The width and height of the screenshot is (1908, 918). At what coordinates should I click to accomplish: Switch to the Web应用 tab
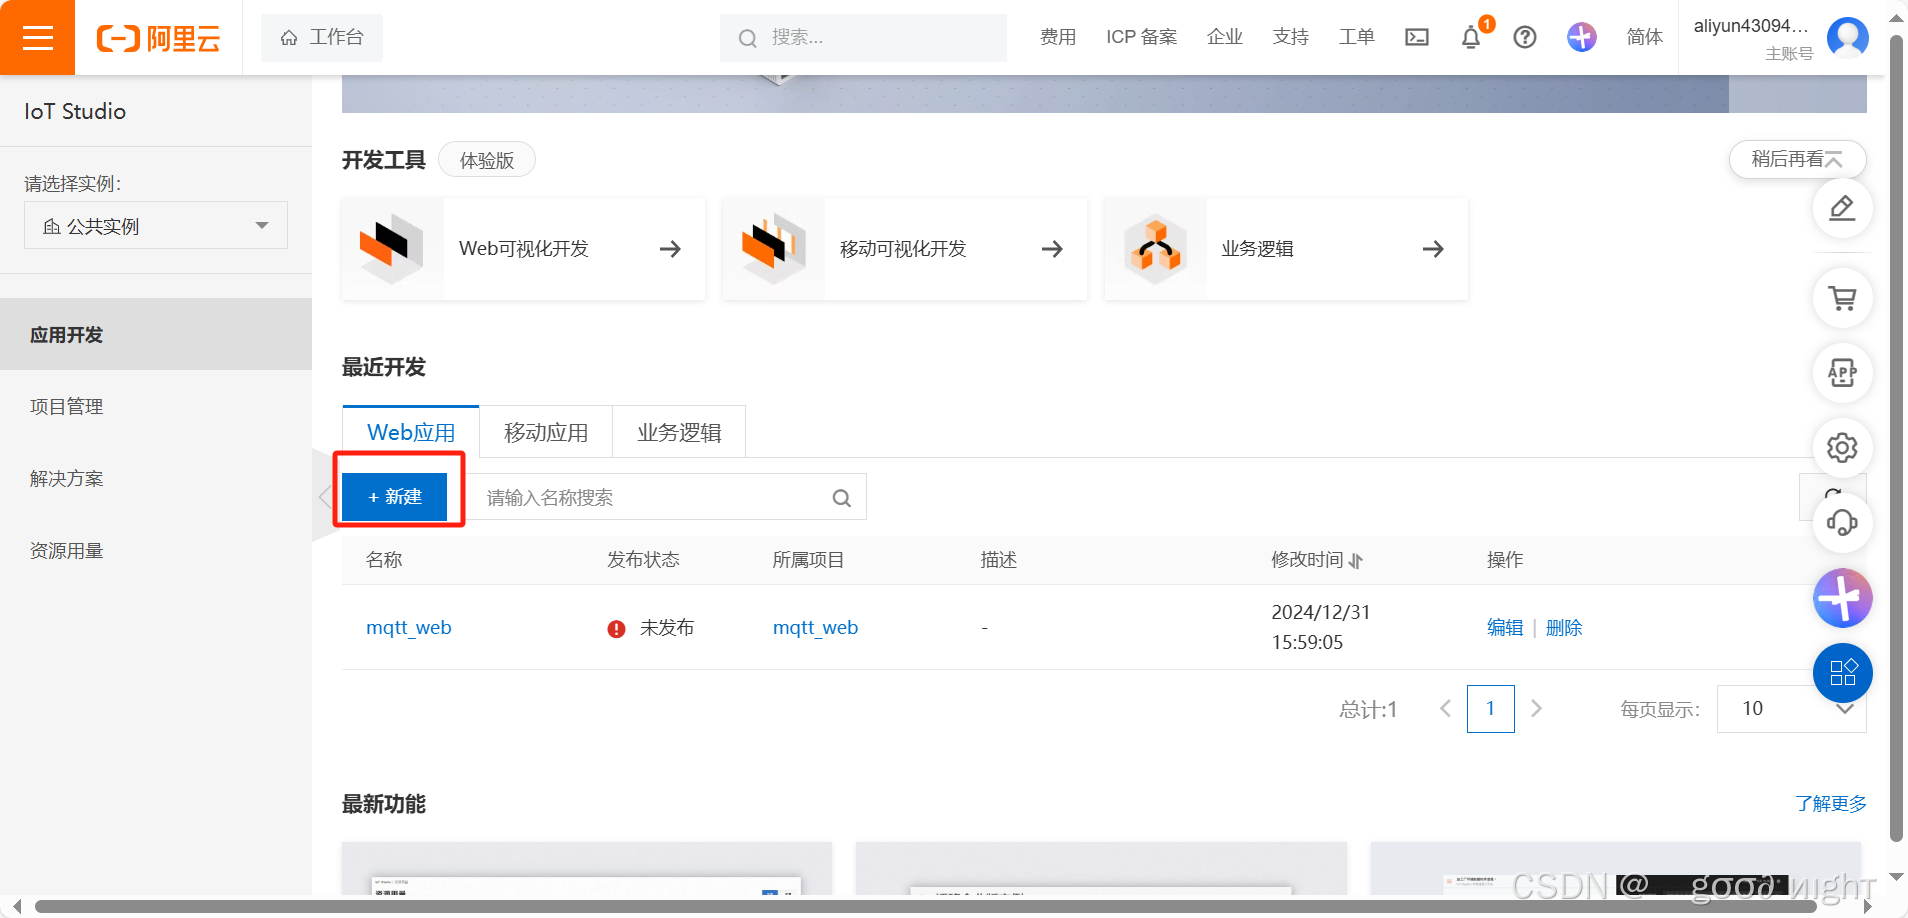tap(411, 432)
